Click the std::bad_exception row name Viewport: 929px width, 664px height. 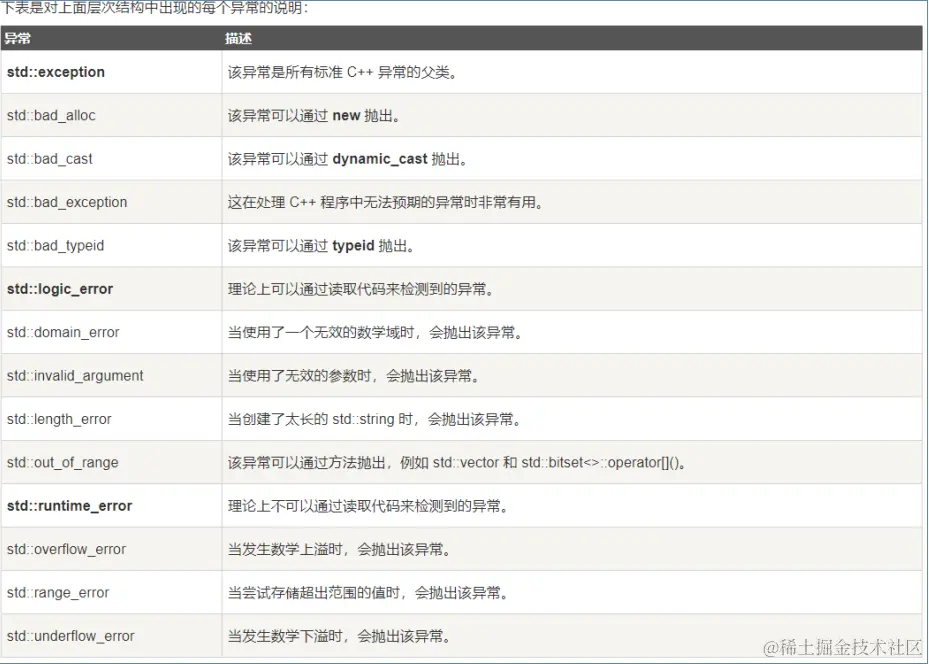pyautogui.click(x=67, y=202)
